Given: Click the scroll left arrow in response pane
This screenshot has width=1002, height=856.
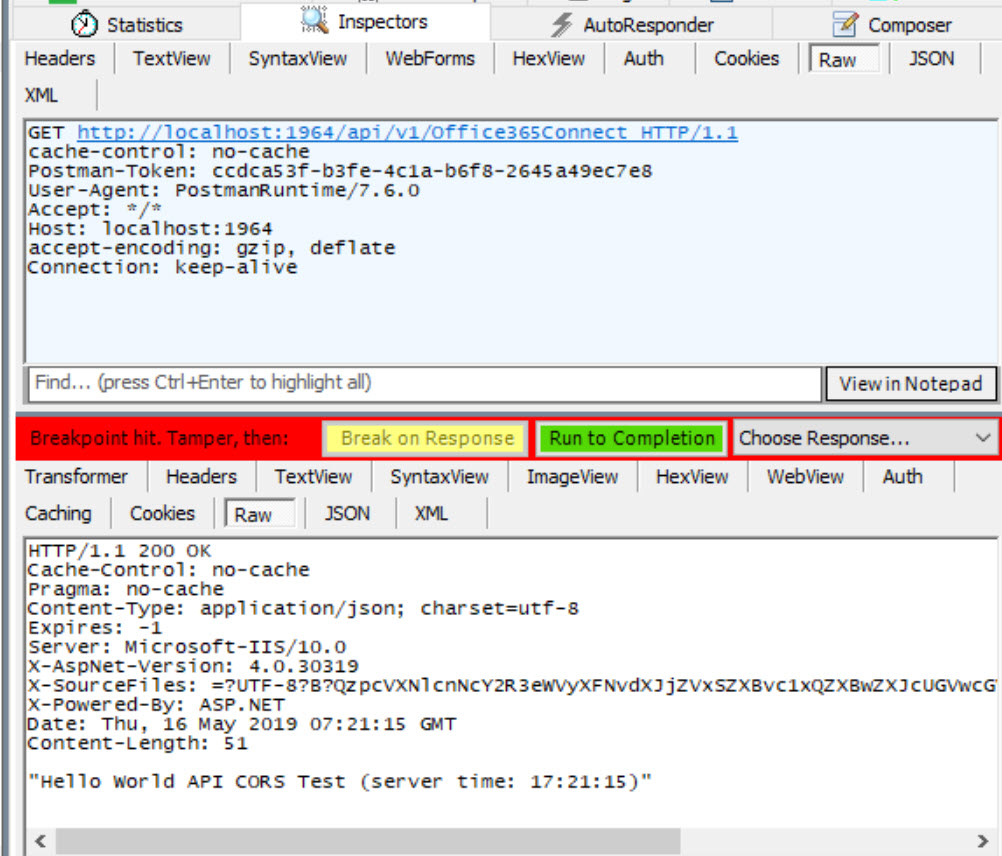Looking at the screenshot, I should pos(39,841).
